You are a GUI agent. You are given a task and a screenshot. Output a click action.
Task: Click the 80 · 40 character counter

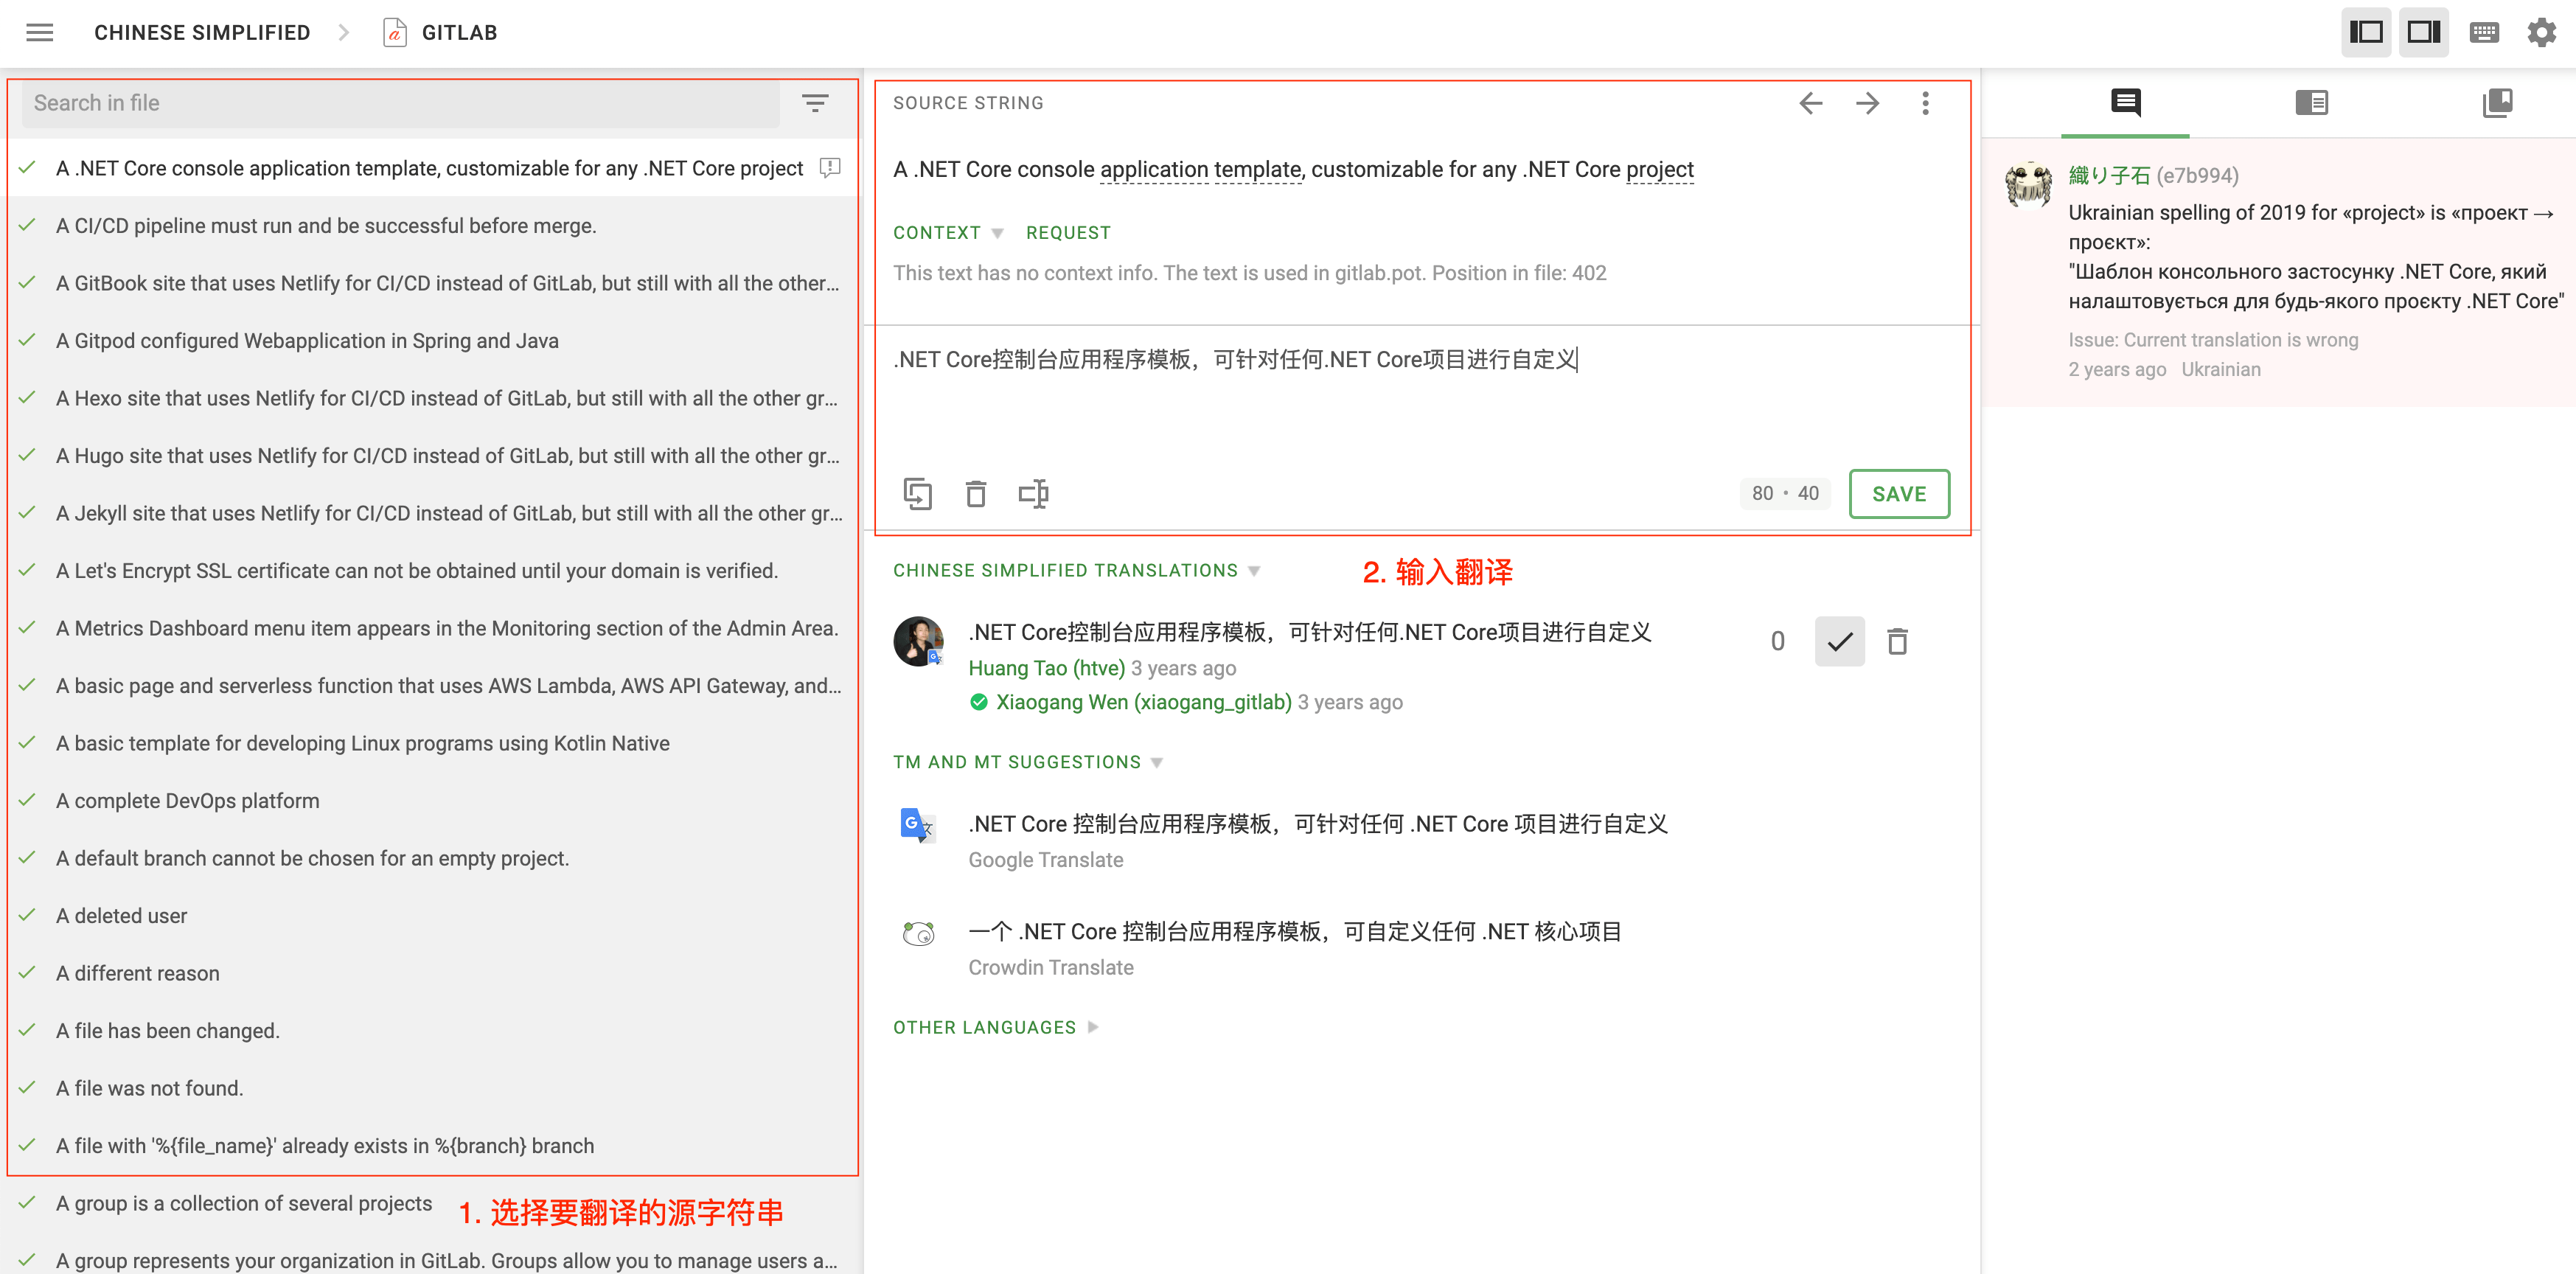click(x=1785, y=493)
